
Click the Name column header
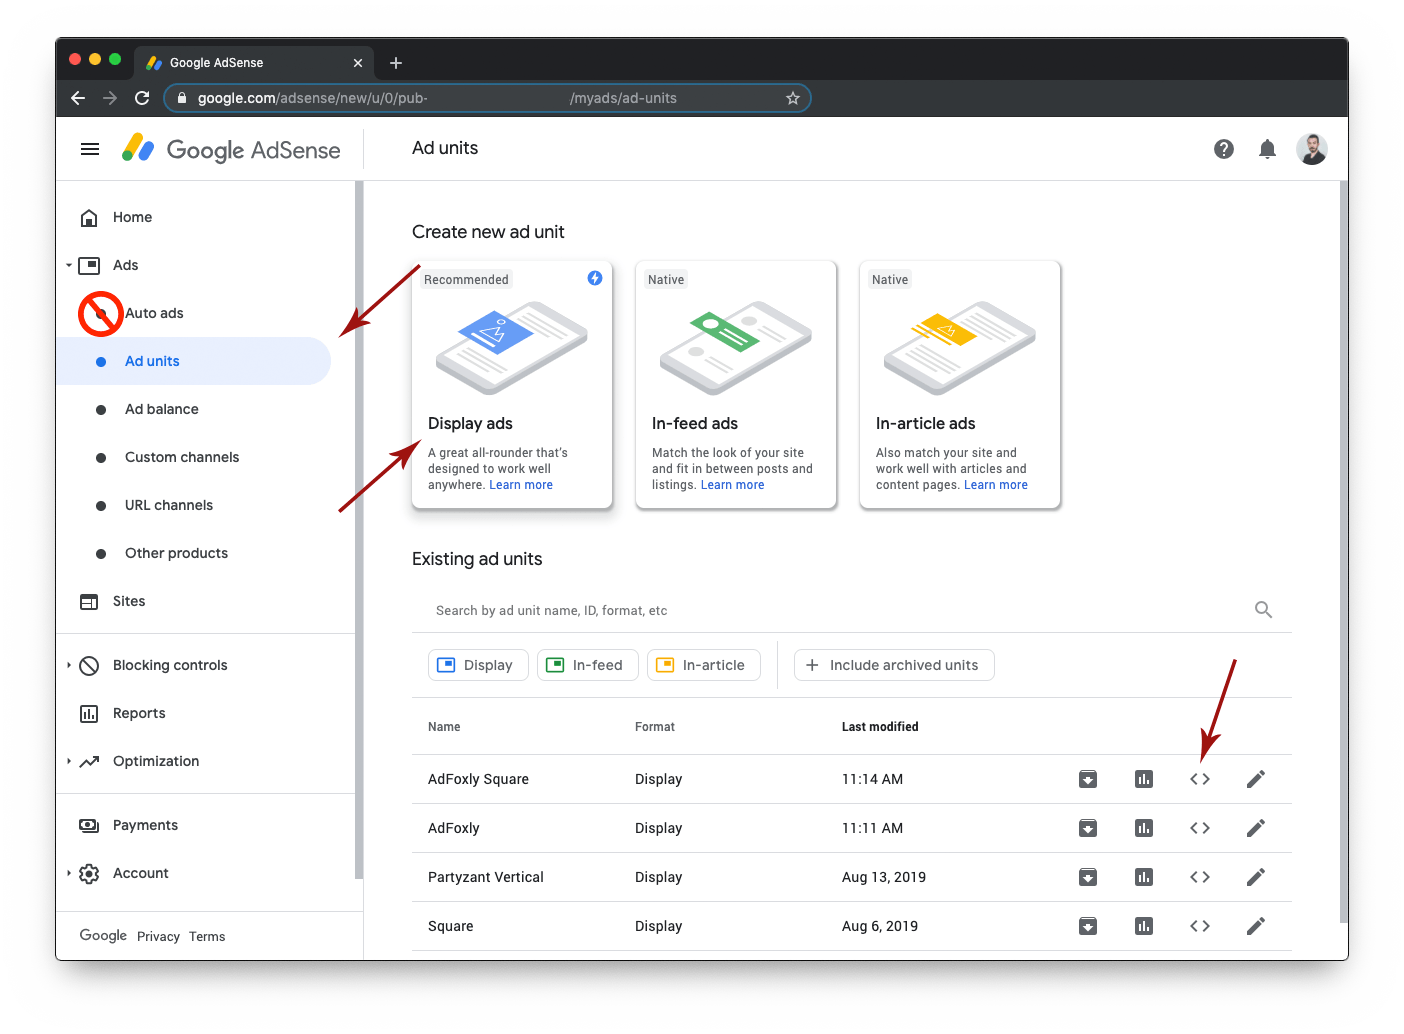pos(444,727)
